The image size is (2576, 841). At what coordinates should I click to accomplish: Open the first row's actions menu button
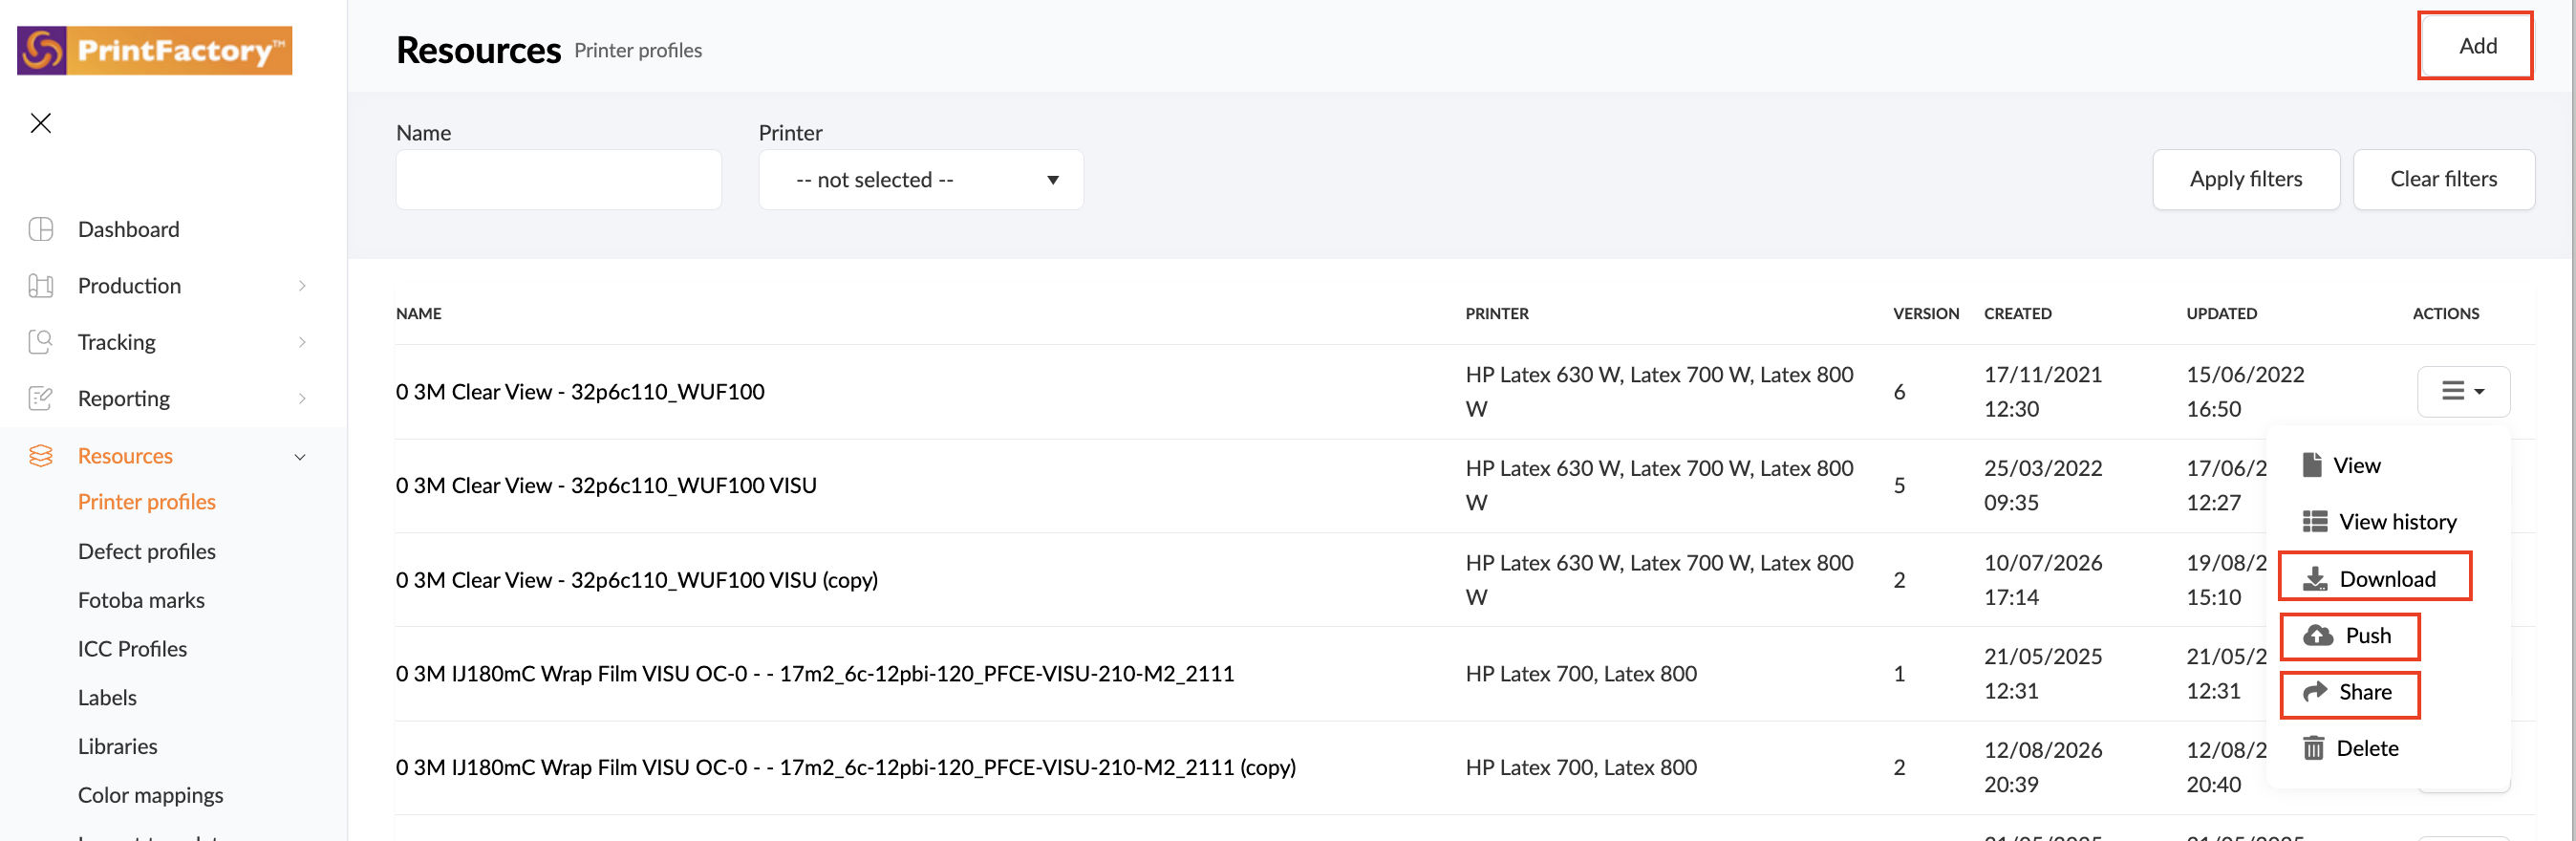[2463, 391]
